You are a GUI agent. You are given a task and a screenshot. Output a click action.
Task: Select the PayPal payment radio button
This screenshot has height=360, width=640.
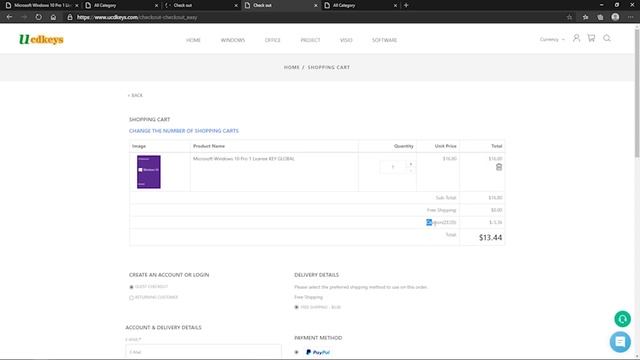click(x=296, y=352)
